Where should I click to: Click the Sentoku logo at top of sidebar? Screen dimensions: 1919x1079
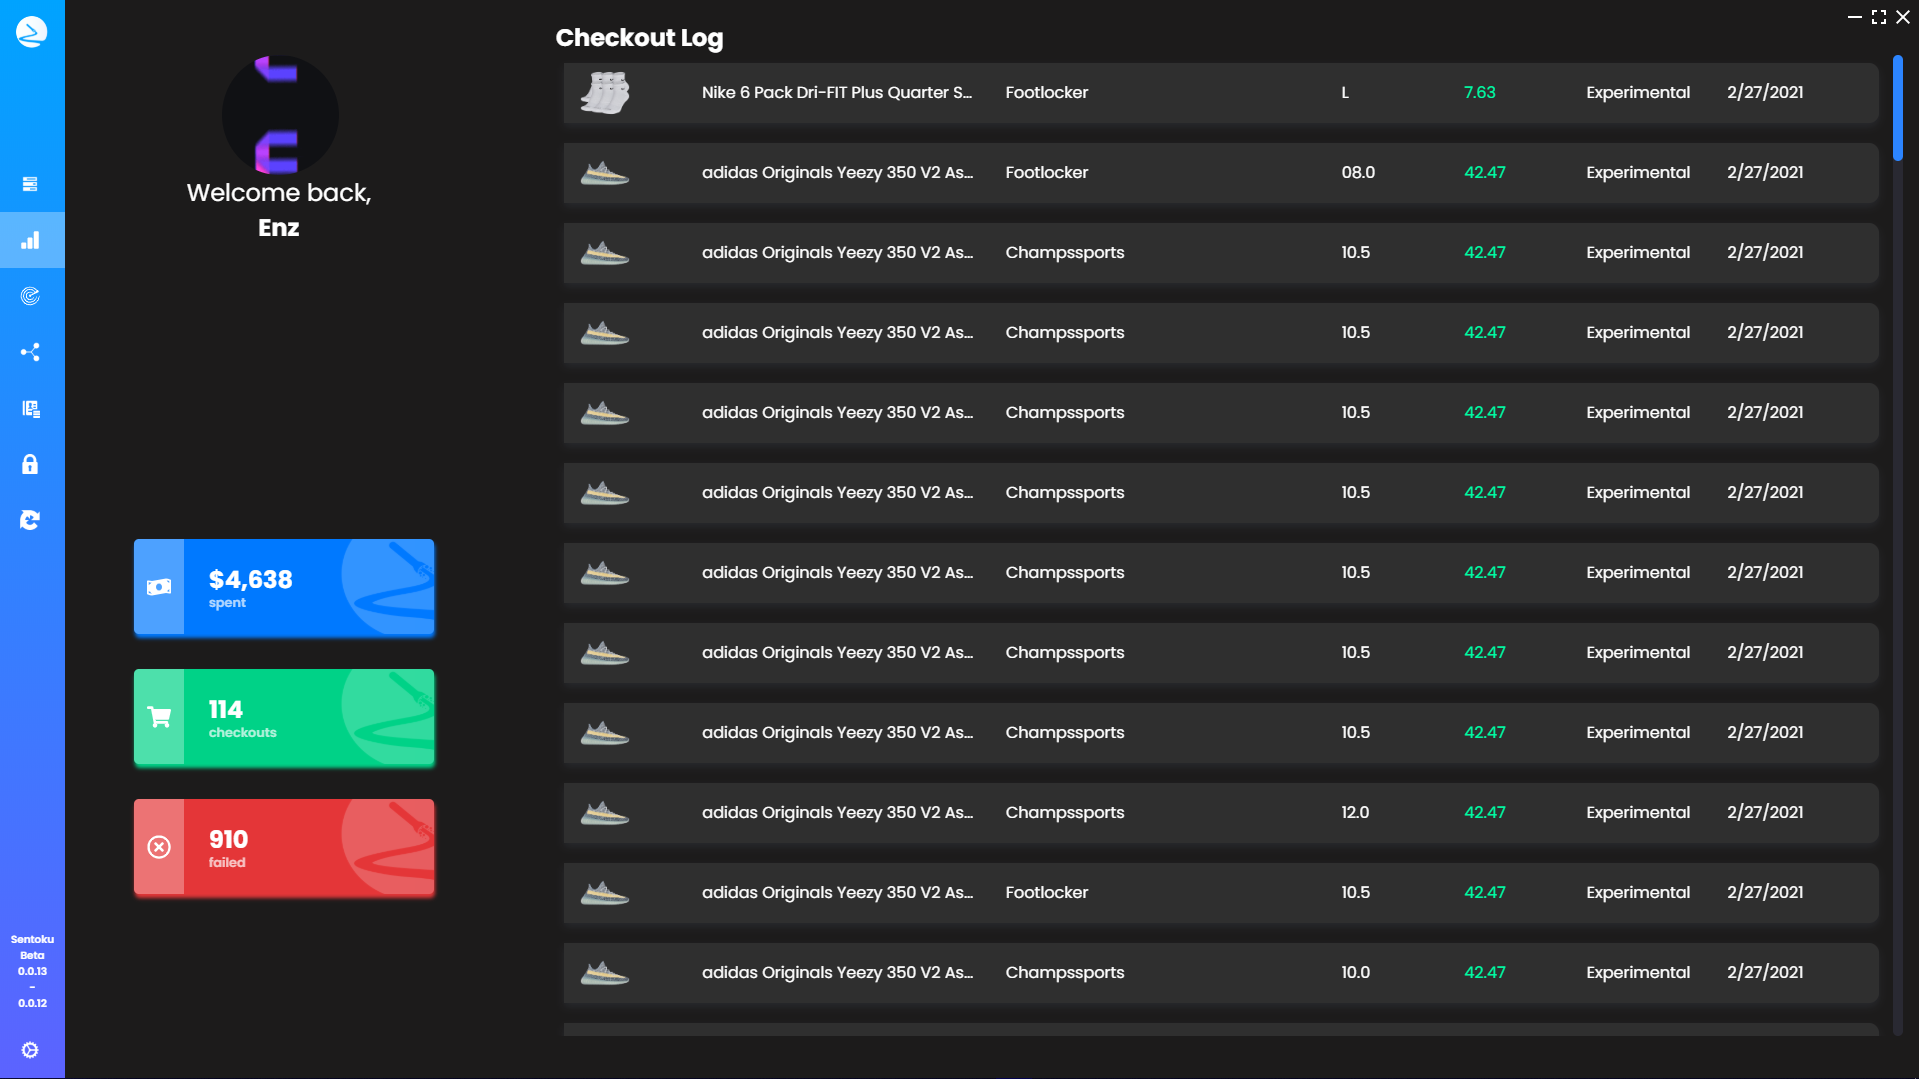(x=31, y=32)
